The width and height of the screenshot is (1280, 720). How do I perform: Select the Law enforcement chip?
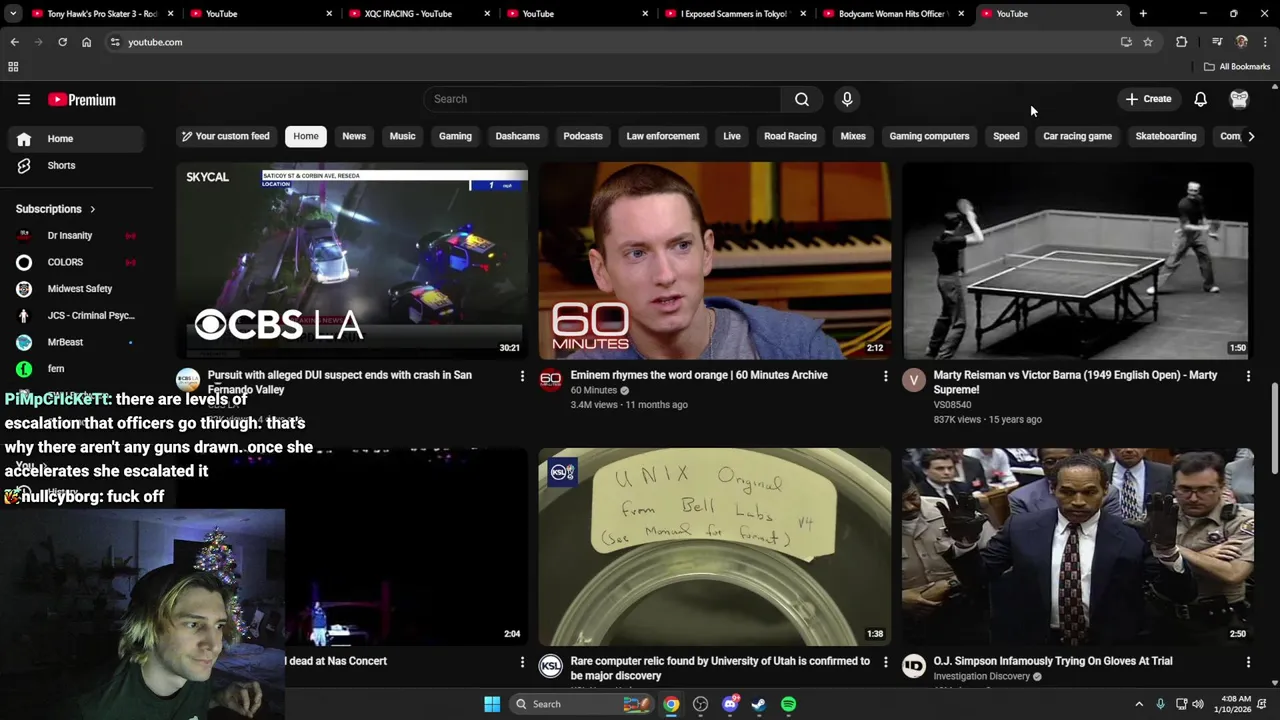click(x=663, y=136)
